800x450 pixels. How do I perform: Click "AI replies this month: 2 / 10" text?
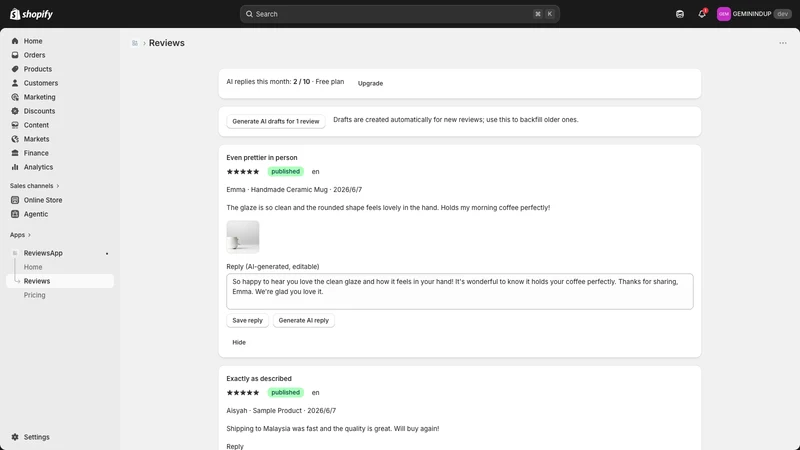coord(268,82)
